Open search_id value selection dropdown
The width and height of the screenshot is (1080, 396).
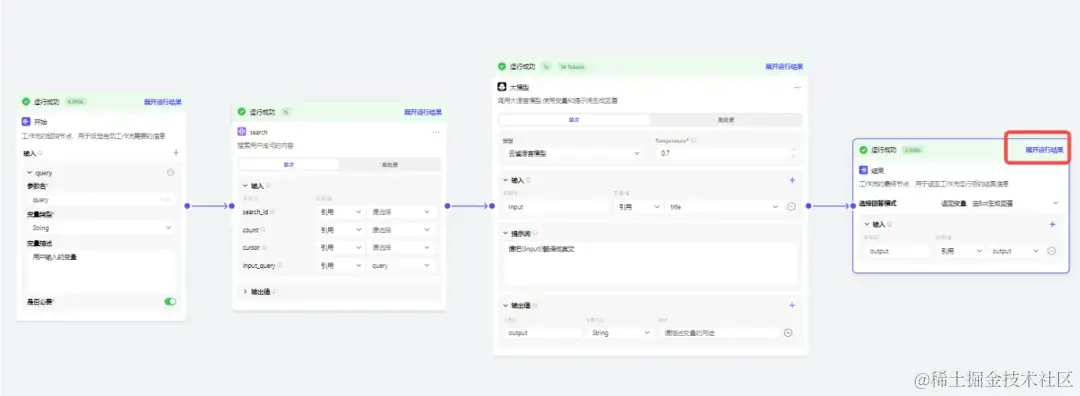[402, 212]
